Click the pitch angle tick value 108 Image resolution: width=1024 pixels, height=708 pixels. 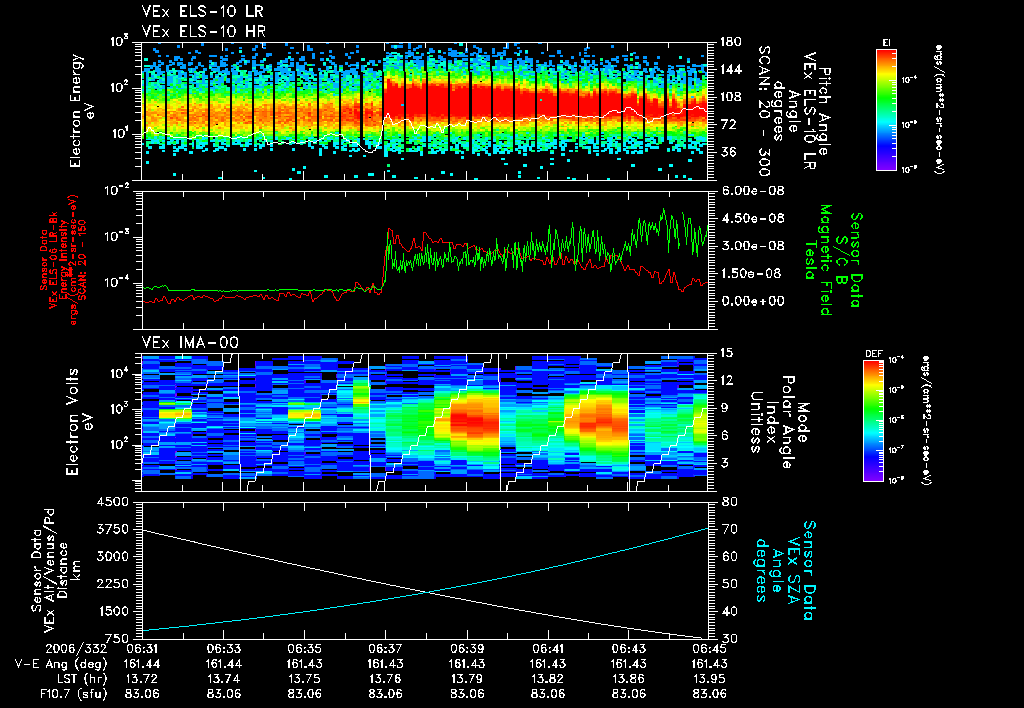tap(731, 97)
